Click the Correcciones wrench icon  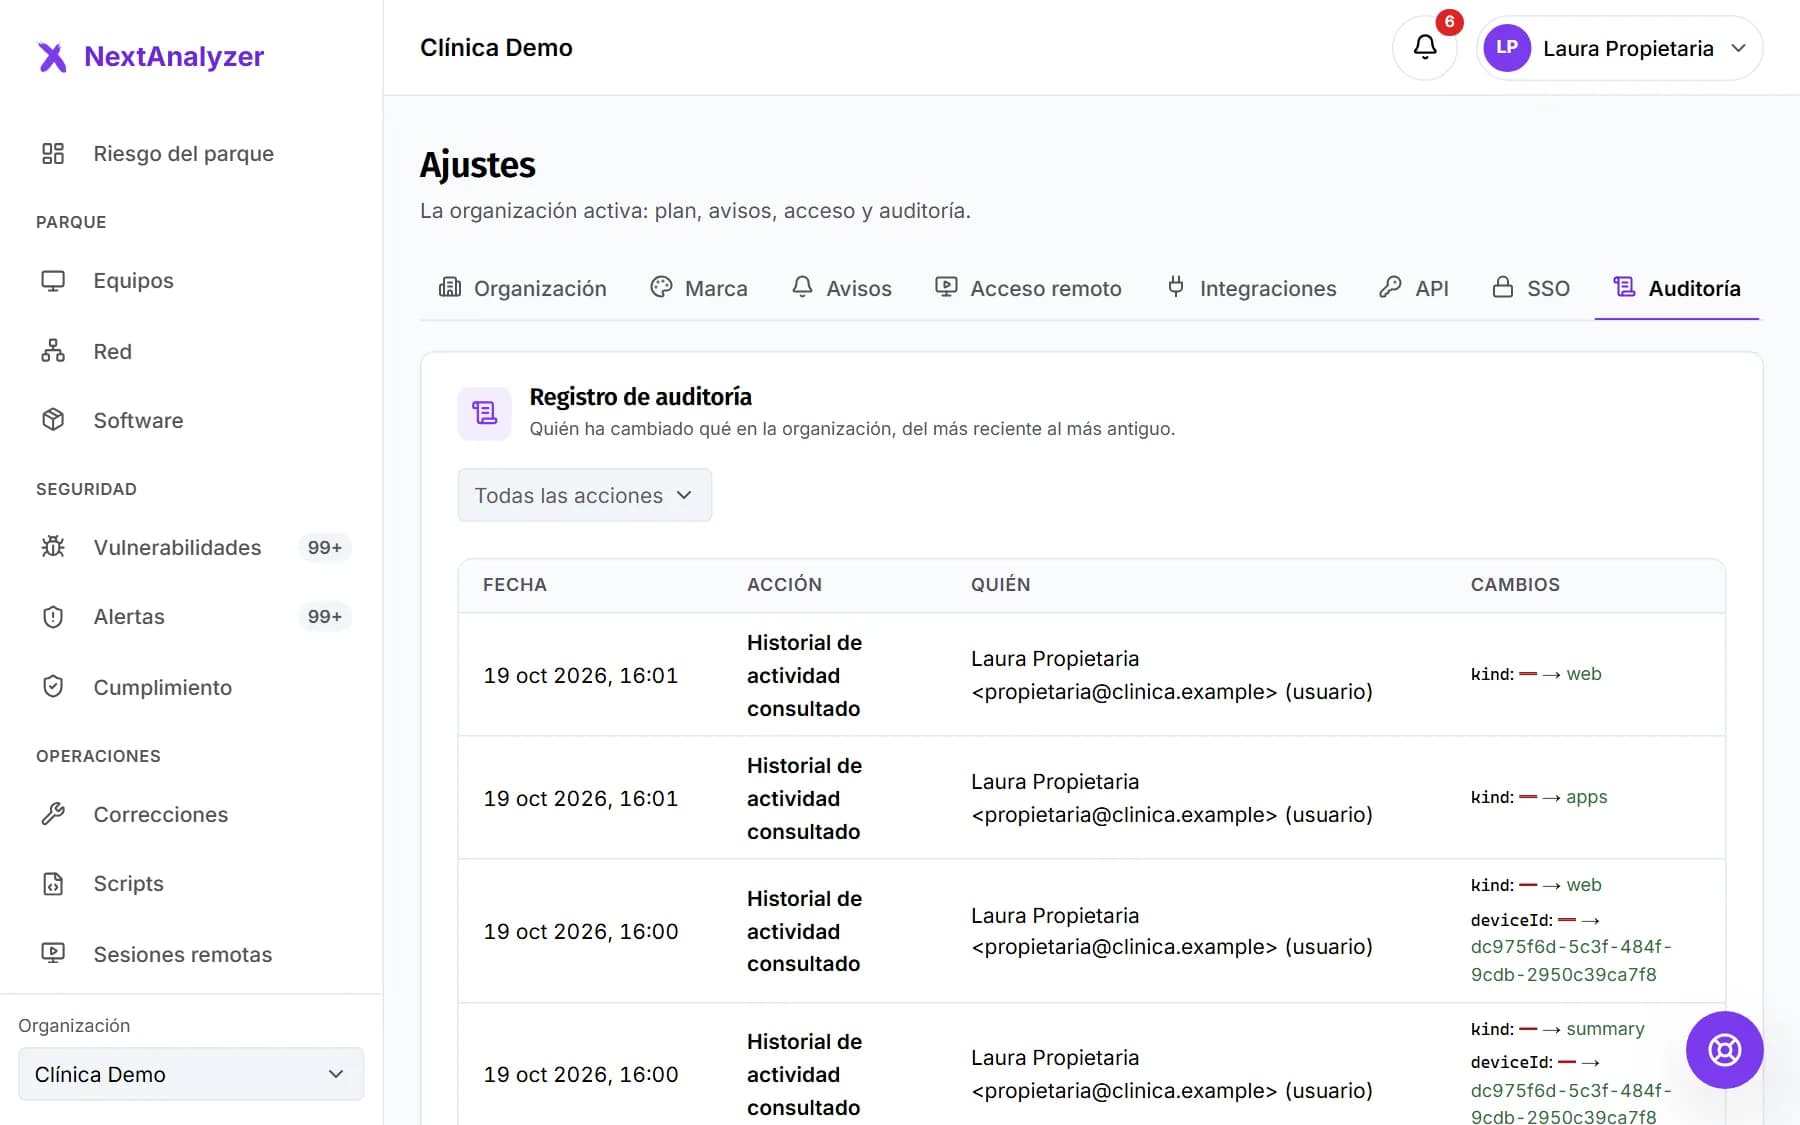click(x=53, y=814)
